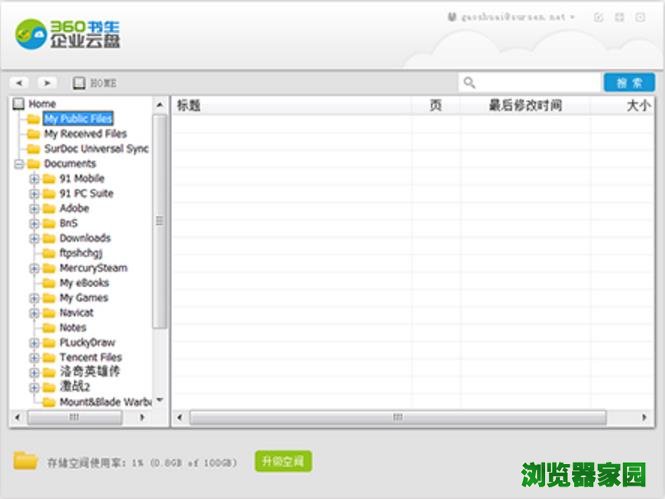The height and width of the screenshot is (499, 665).
Task: Click the storage folder icon at bottom
Action: click(x=26, y=461)
